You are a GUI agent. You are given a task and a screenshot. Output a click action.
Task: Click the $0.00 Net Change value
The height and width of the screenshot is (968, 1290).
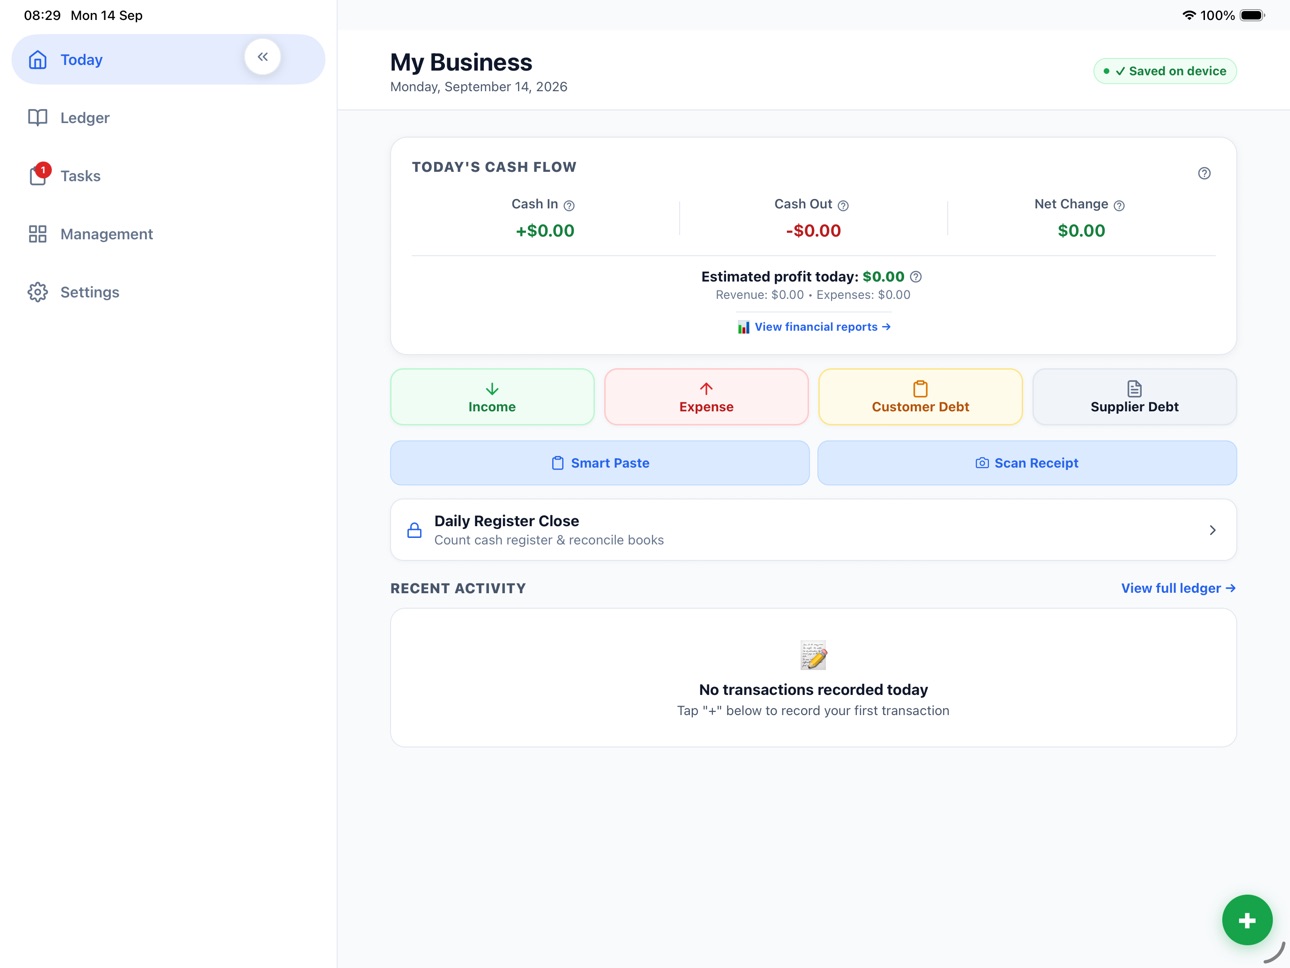[1081, 231]
